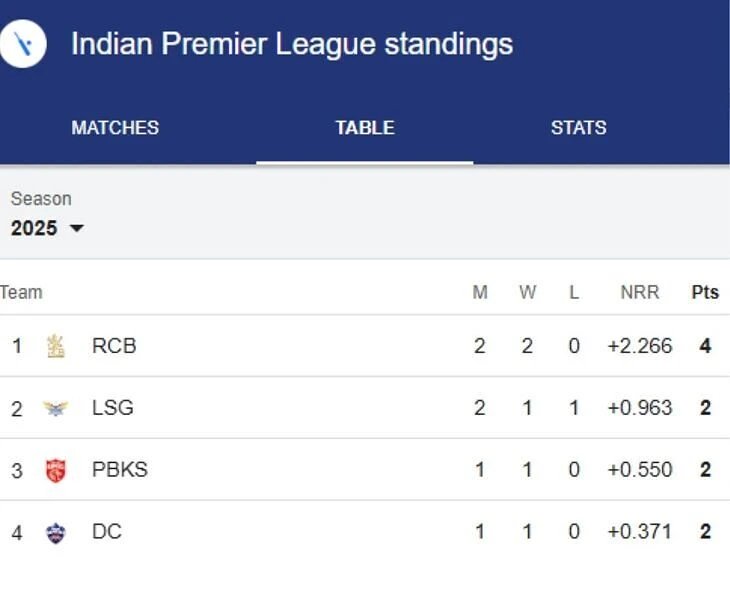The height and width of the screenshot is (591, 730).
Task: Click the cricket bat league icon
Action: click(22, 44)
